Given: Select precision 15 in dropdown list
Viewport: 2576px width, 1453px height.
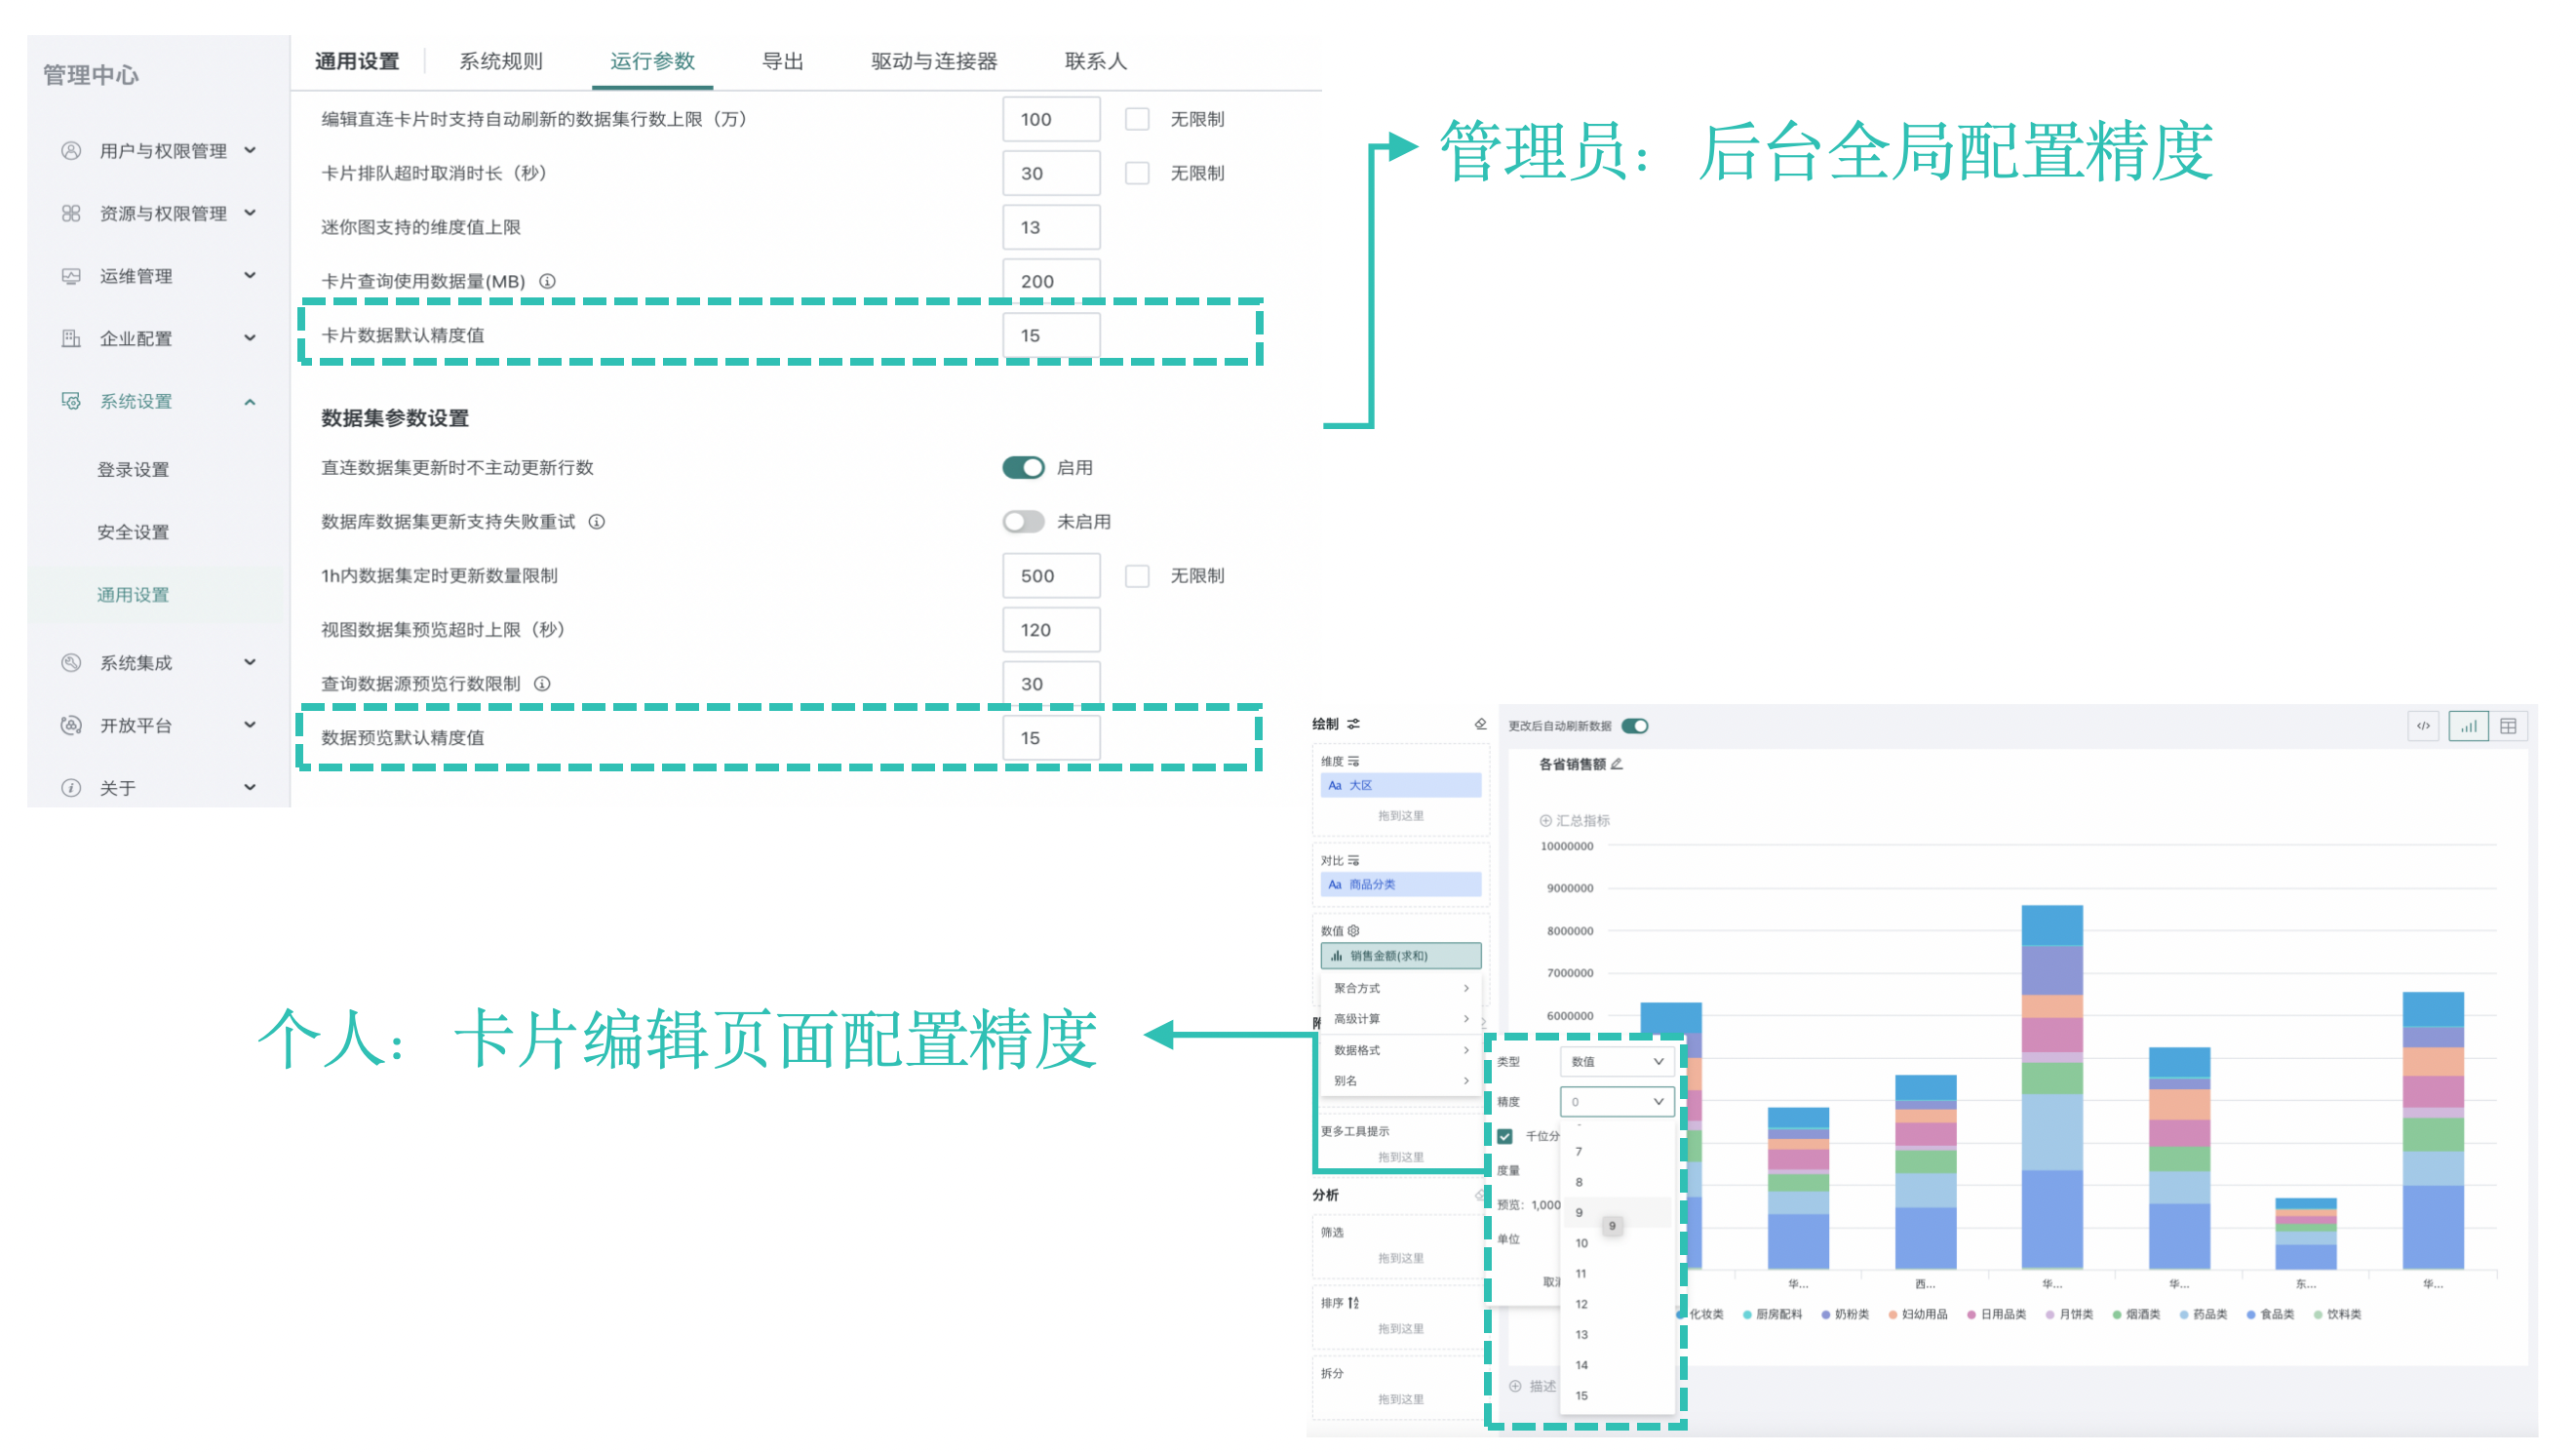Looking at the screenshot, I should tap(1617, 1395).
